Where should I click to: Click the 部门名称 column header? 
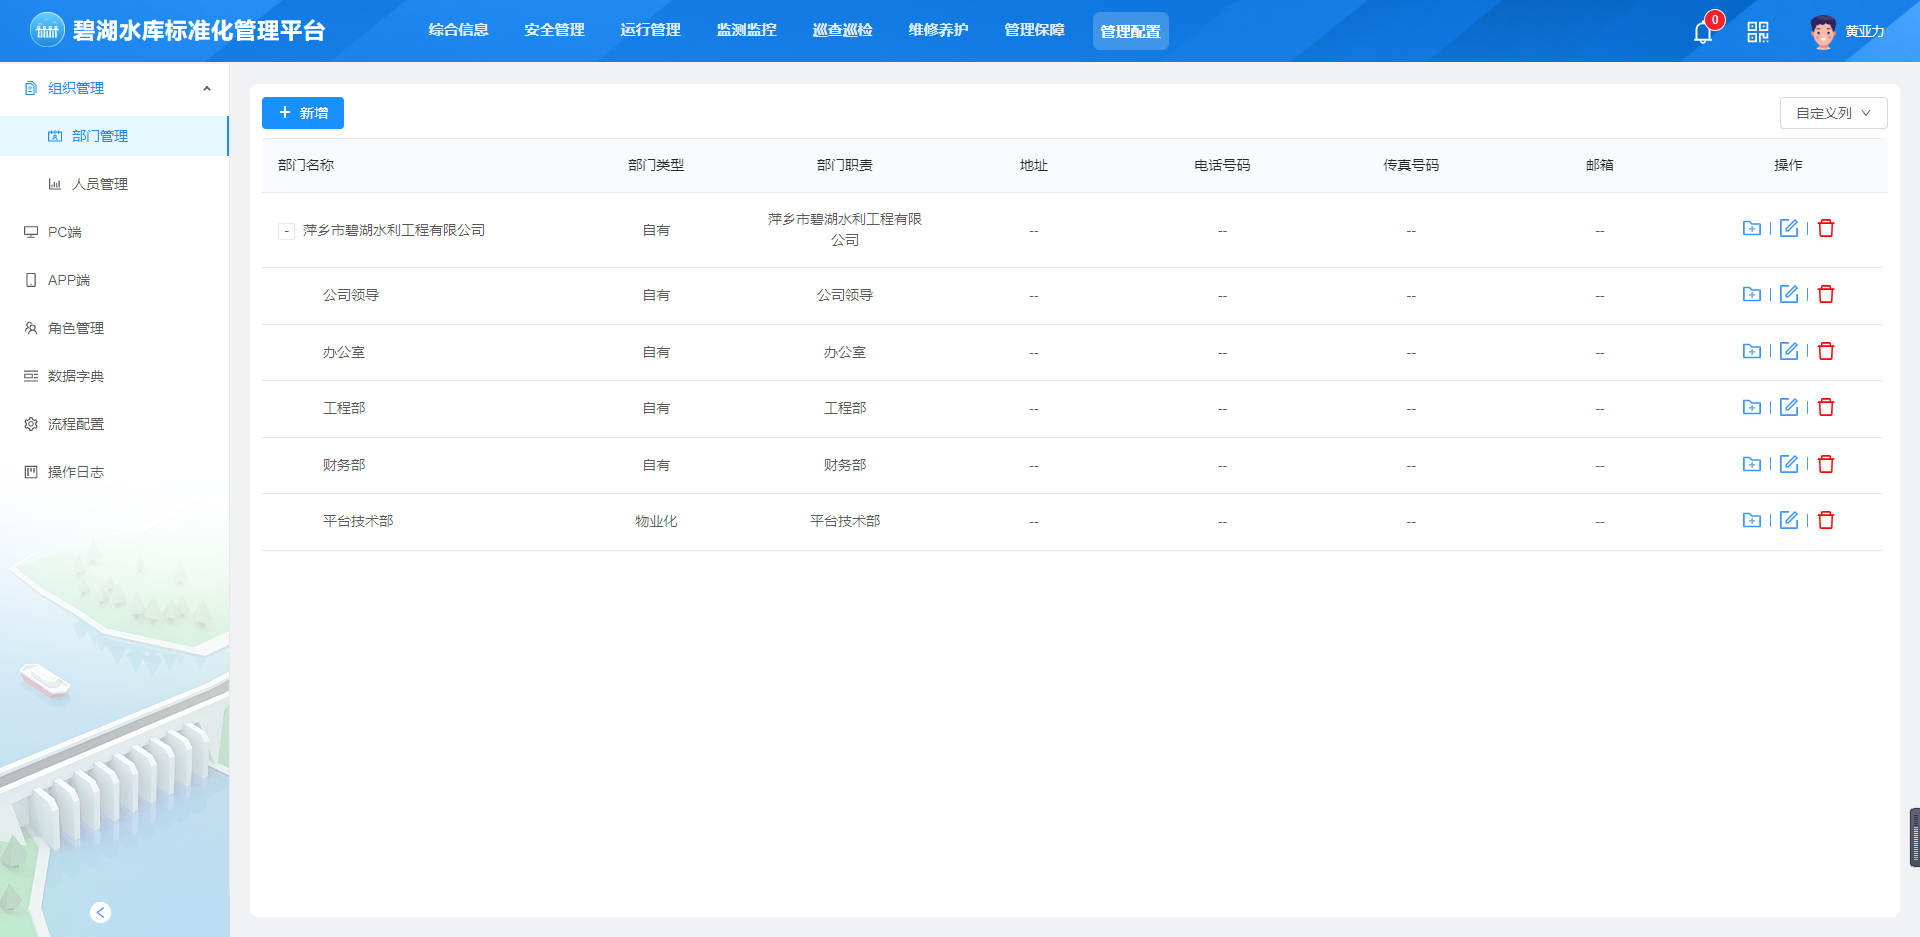coord(306,165)
